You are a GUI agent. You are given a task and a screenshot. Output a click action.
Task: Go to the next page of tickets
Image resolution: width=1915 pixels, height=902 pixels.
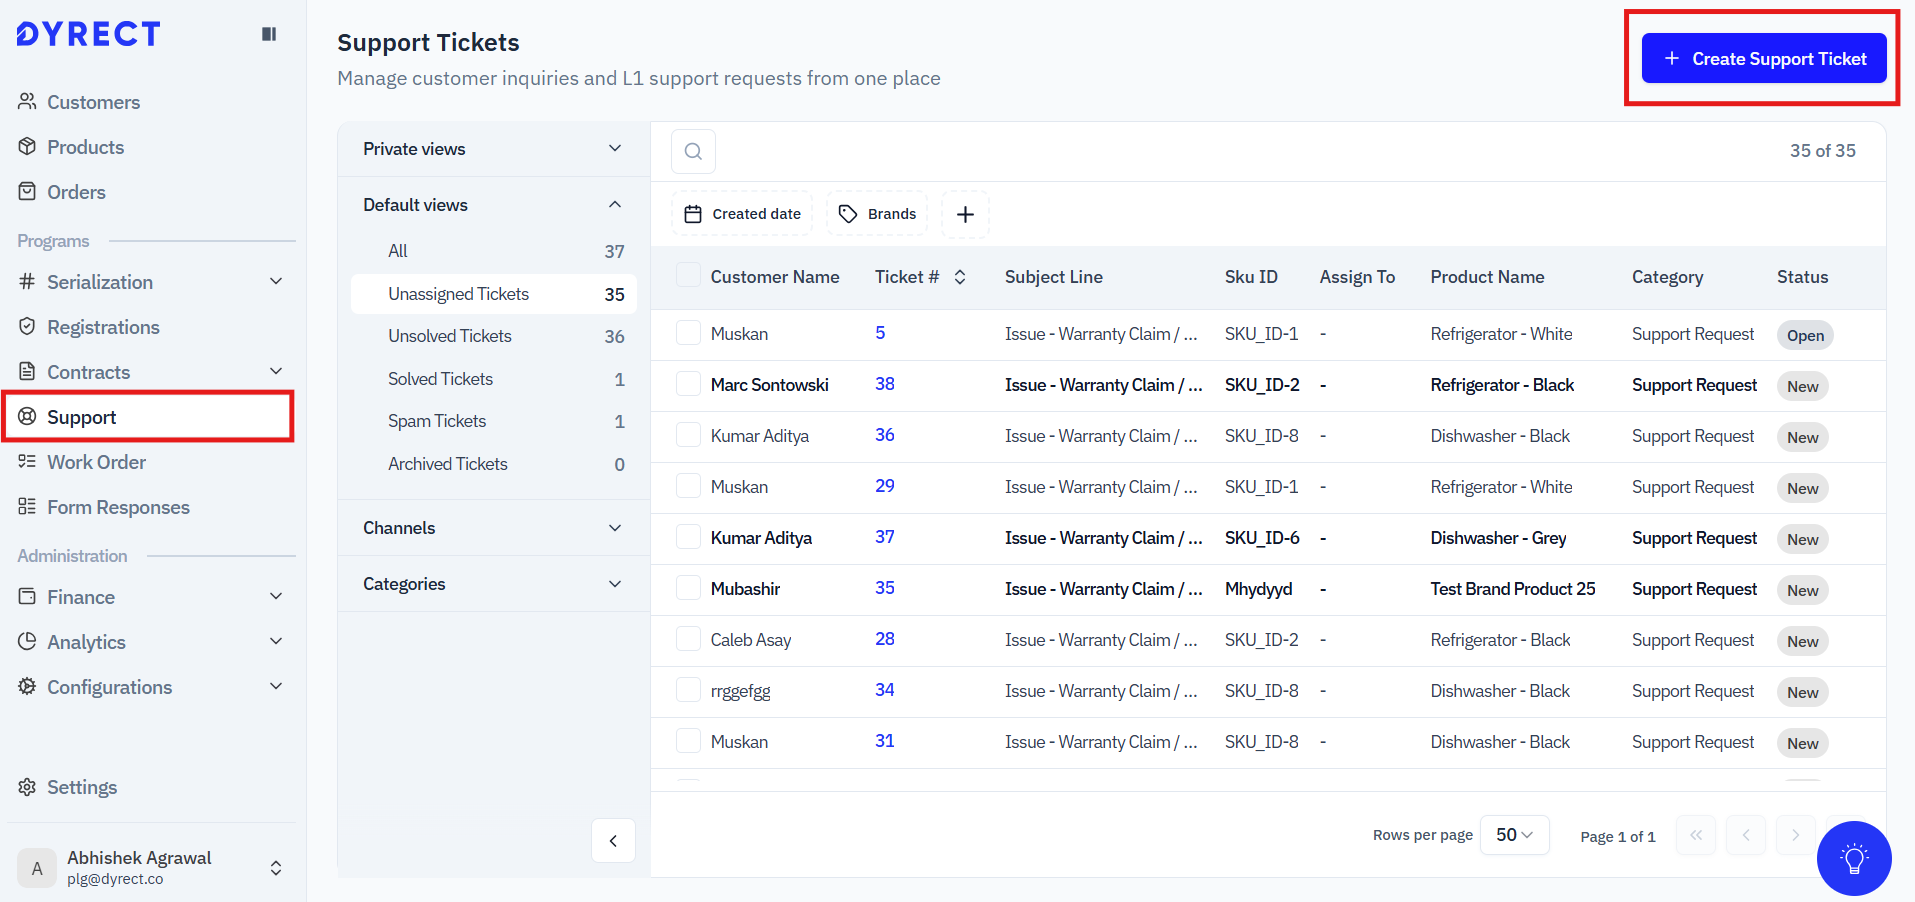(x=1796, y=835)
